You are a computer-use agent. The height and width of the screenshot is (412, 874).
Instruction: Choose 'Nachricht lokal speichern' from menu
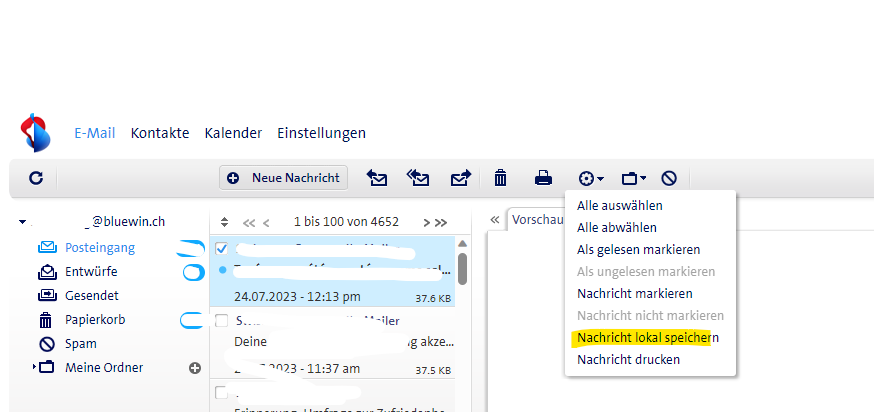[x=648, y=338]
